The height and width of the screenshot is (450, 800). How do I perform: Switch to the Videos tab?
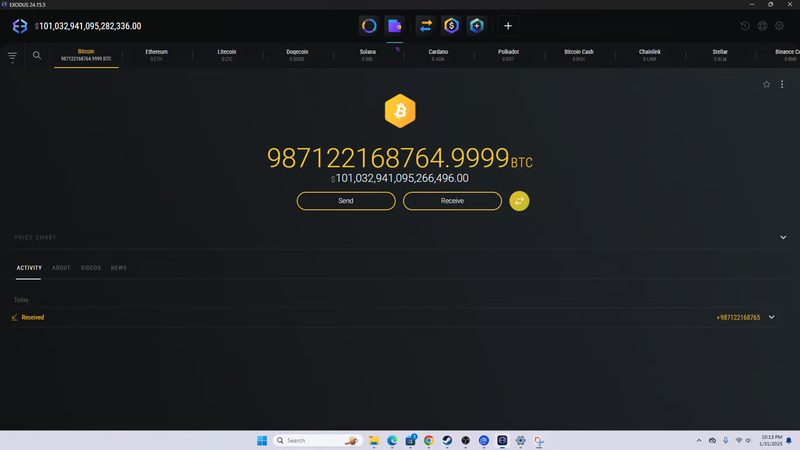(x=90, y=268)
